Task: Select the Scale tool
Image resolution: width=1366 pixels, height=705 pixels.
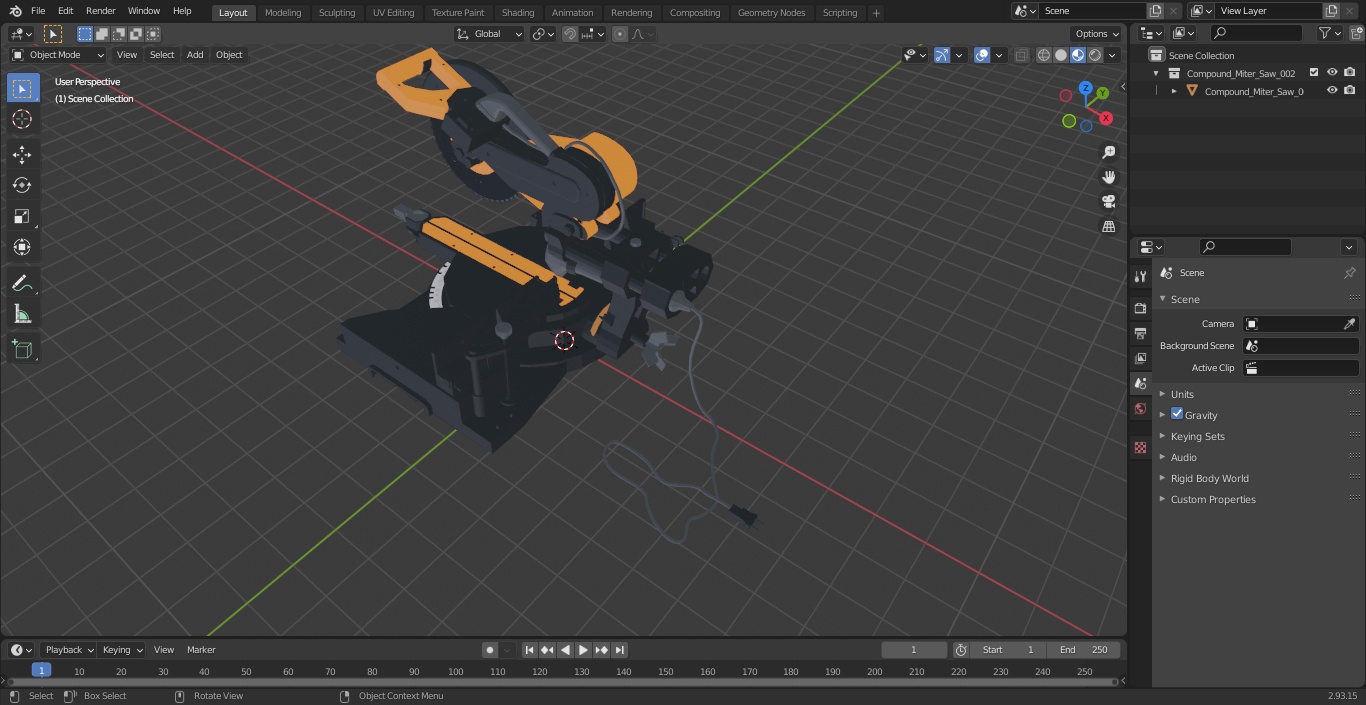Action: click(22, 216)
